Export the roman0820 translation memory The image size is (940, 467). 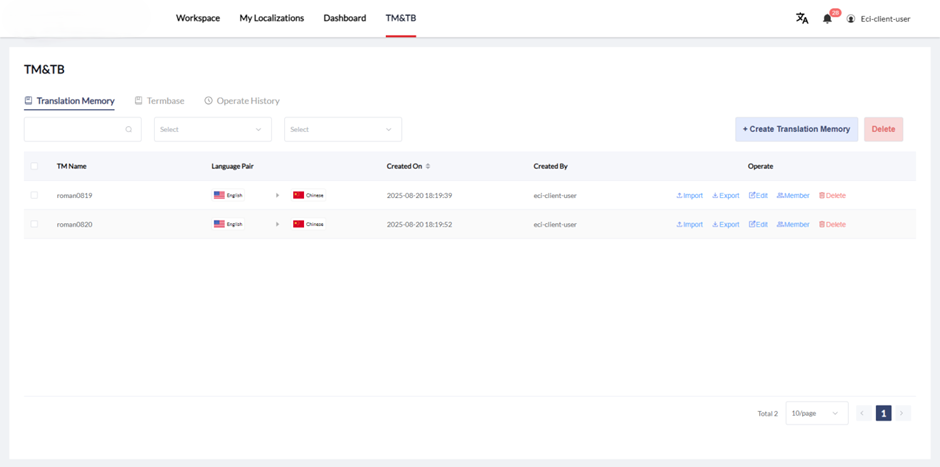pos(726,225)
